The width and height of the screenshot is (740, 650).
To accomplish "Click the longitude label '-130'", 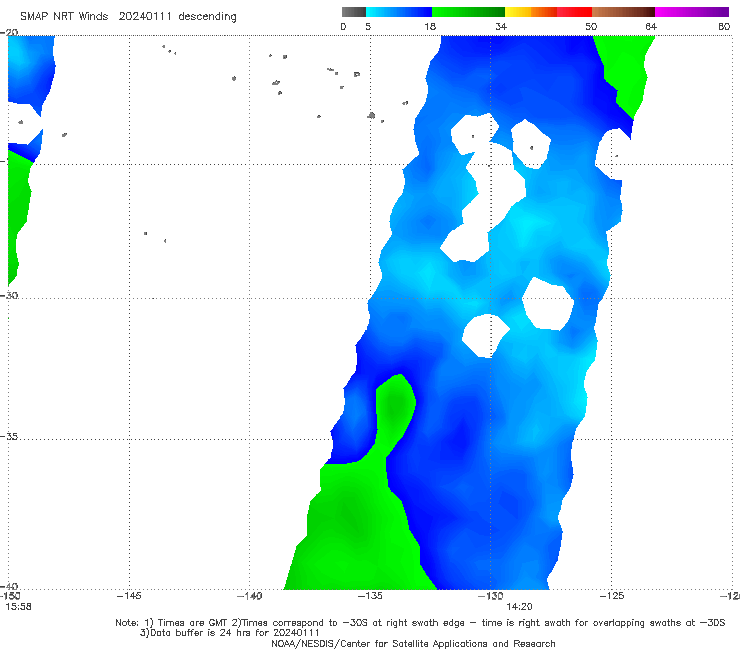I will pyautogui.click(x=490, y=596).
